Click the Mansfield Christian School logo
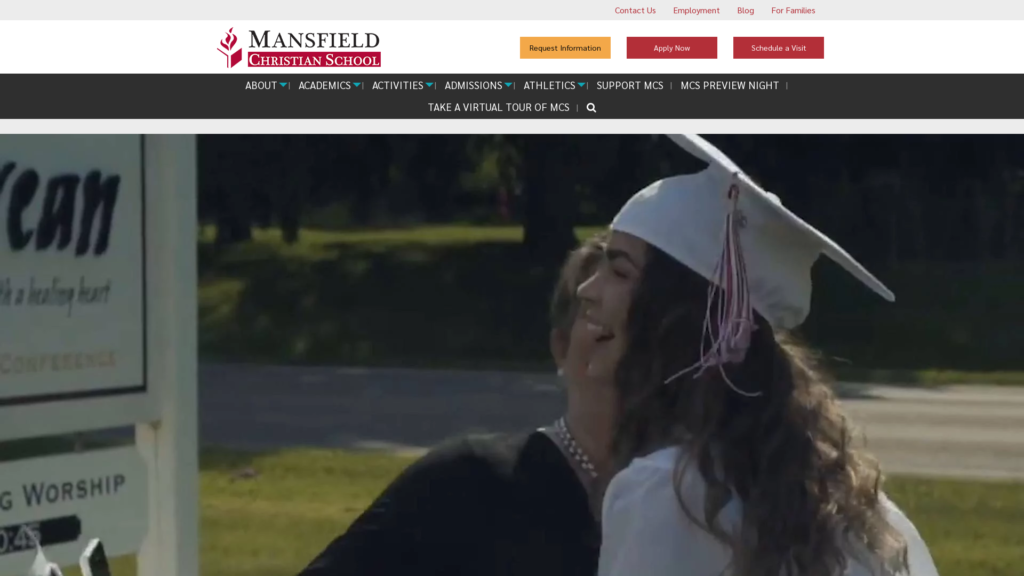The width and height of the screenshot is (1024, 576). [x=298, y=47]
